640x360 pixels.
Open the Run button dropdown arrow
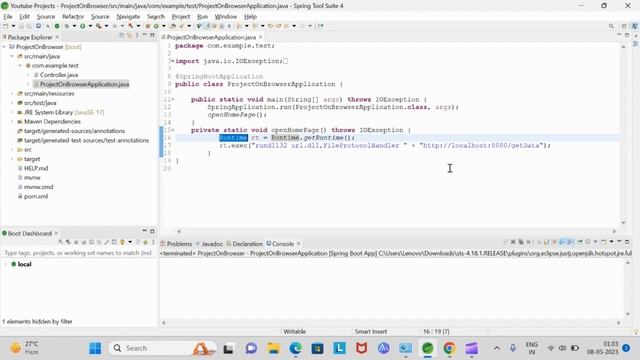pyautogui.click(x=90, y=26)
